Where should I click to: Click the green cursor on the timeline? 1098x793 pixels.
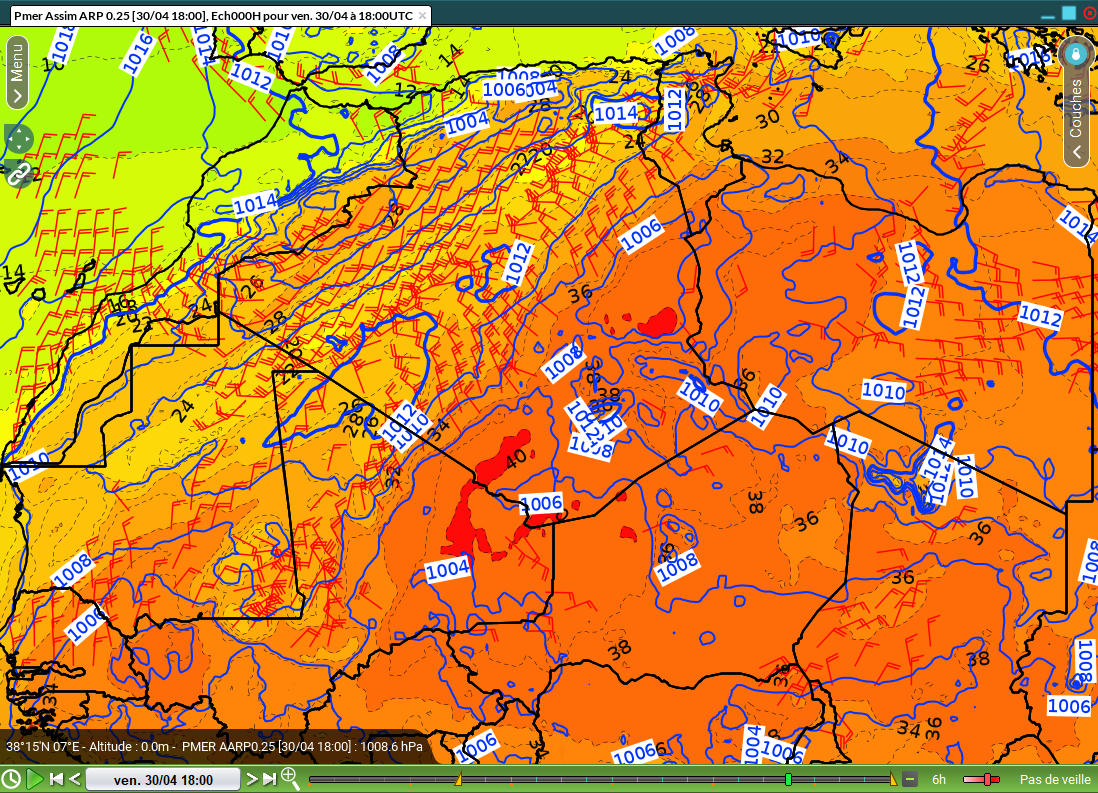[x=788, y=779]
